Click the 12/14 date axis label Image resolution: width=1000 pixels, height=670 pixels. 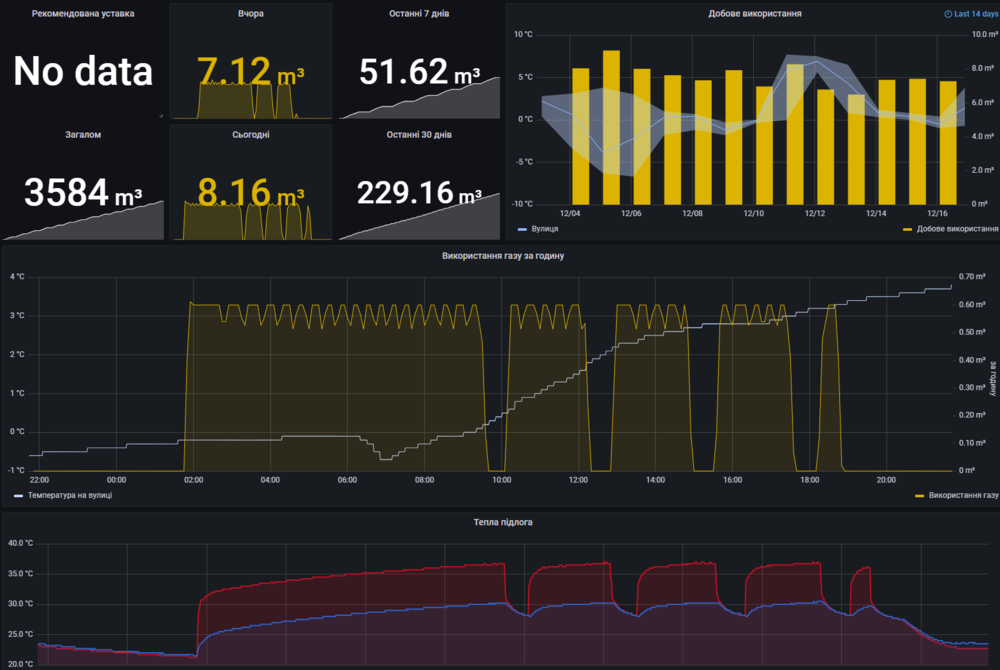(x=876, y=214)
